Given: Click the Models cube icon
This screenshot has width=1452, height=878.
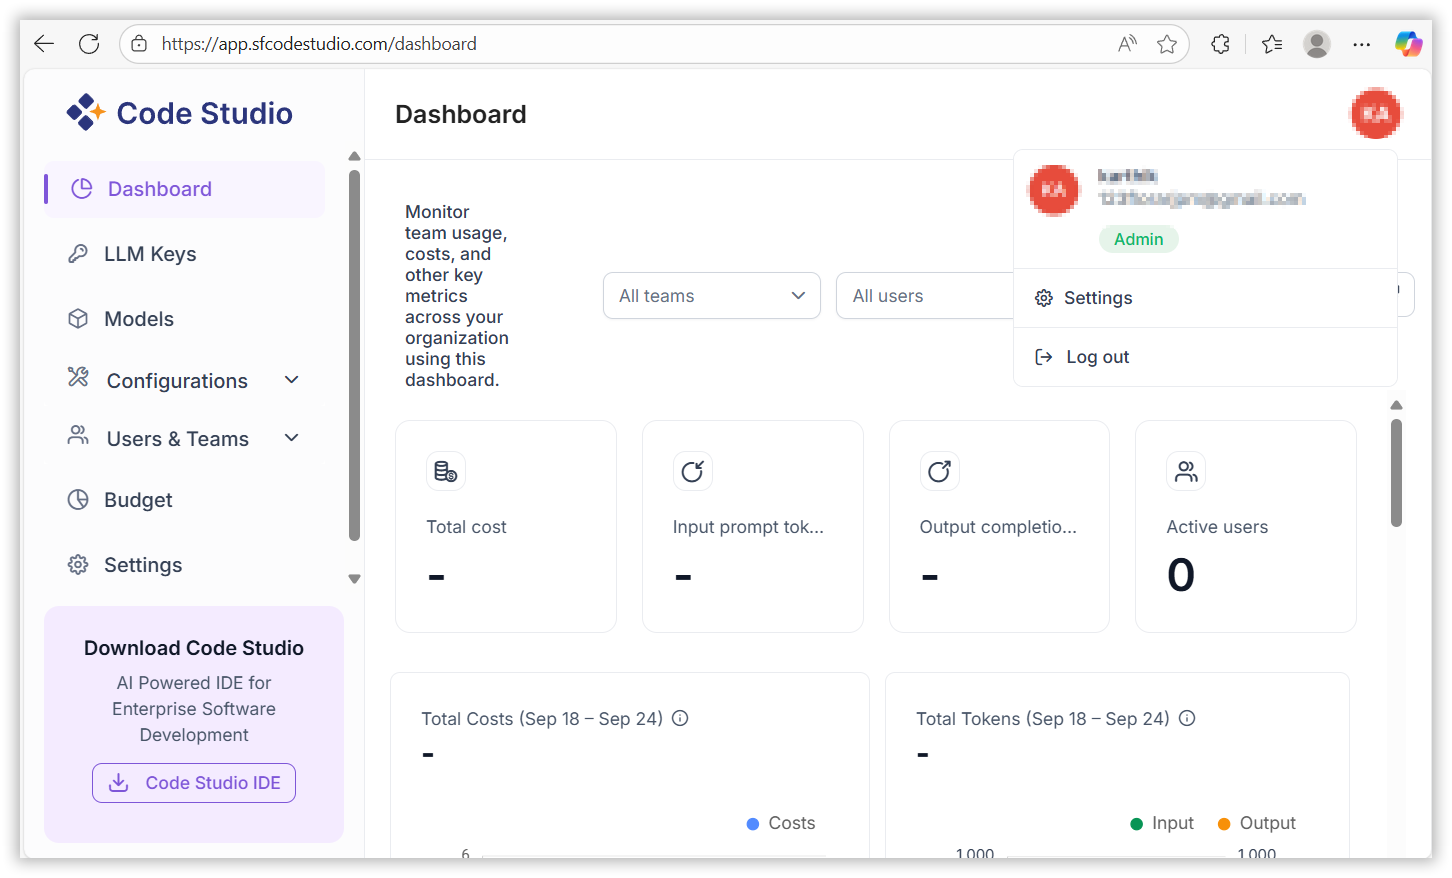Looking at the screenshot, I should point(78,319).
